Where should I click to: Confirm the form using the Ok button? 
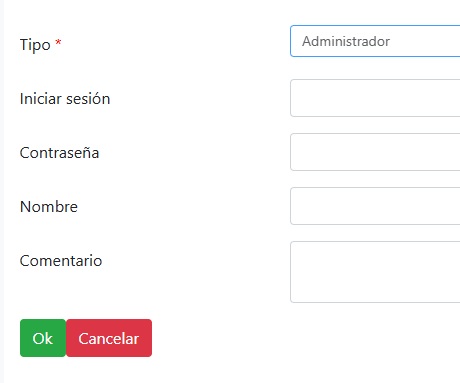(x=43, y=338)
